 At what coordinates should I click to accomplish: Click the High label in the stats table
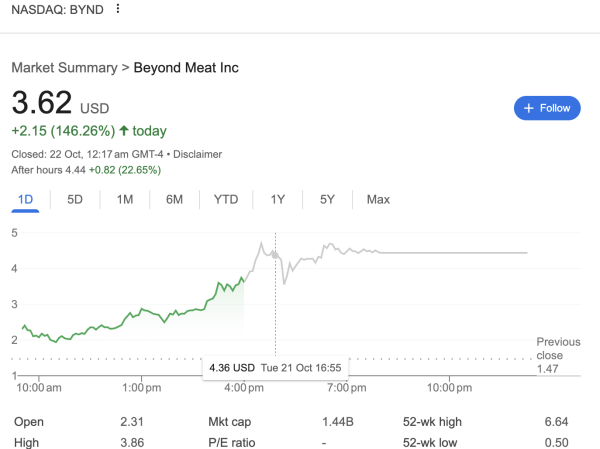26,442
